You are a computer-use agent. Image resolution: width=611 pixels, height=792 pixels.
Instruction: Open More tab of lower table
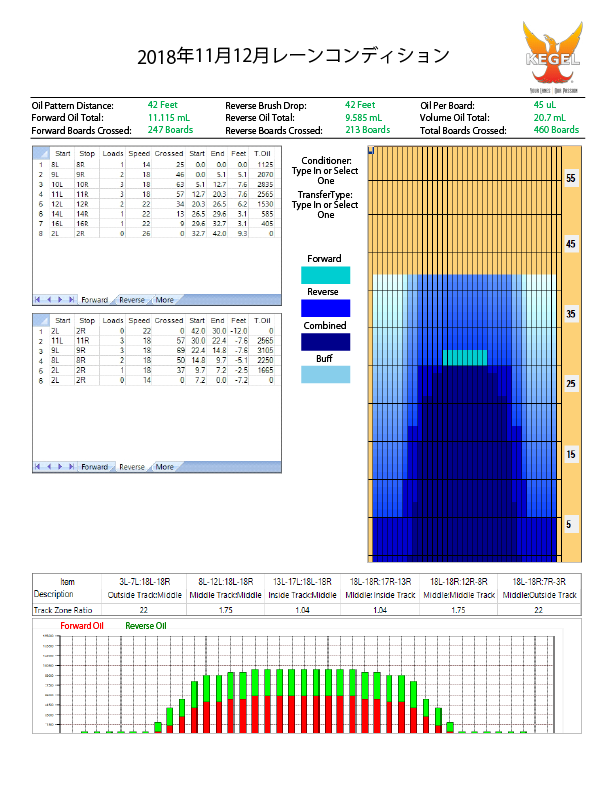pyautogui.click(x=165, y=467)
